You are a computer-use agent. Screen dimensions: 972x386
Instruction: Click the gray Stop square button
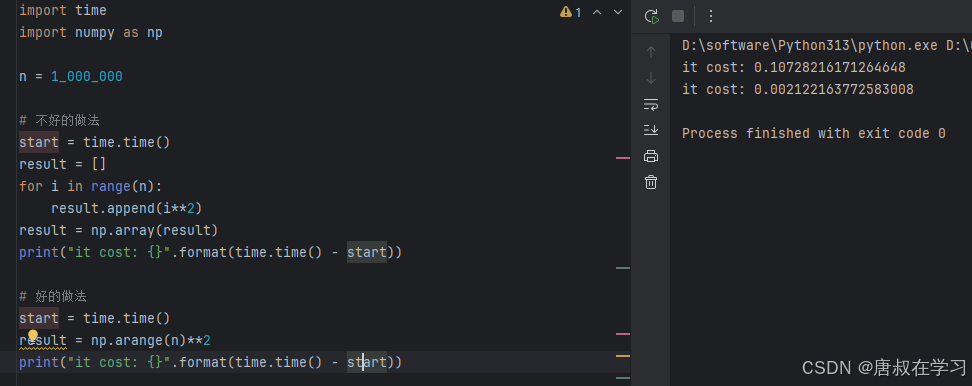678,16
